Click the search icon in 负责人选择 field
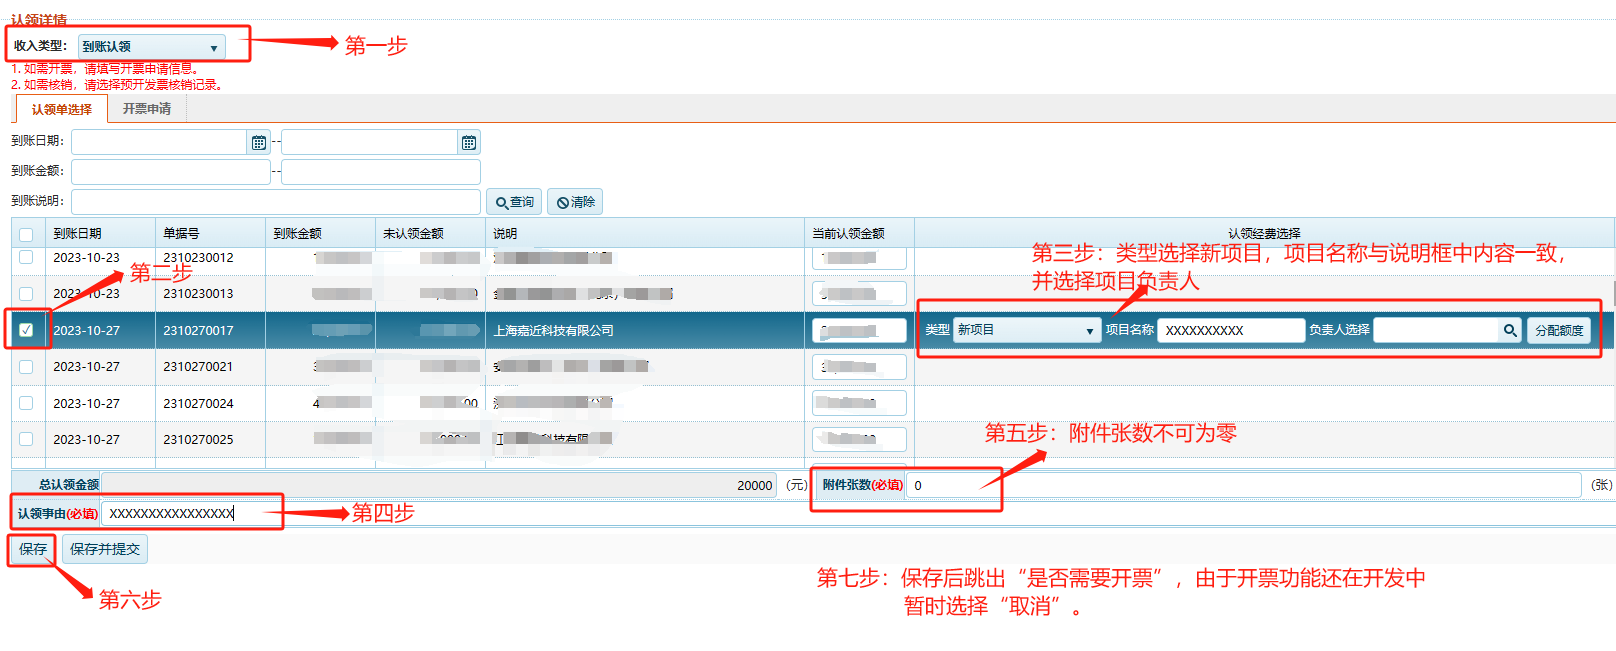This screenshot has width=1616, height=651. pyautogui.click(x=1510, y=330)
